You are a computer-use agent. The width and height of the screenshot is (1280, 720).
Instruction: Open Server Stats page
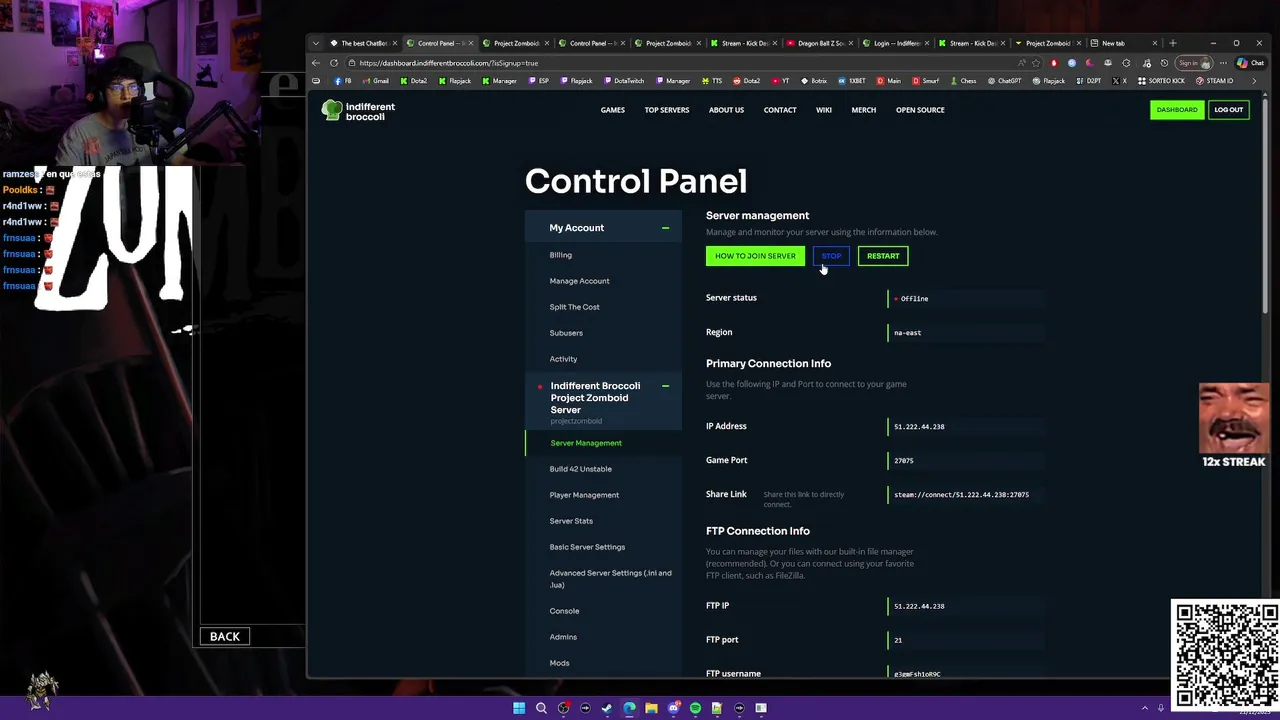coord(571,521)
